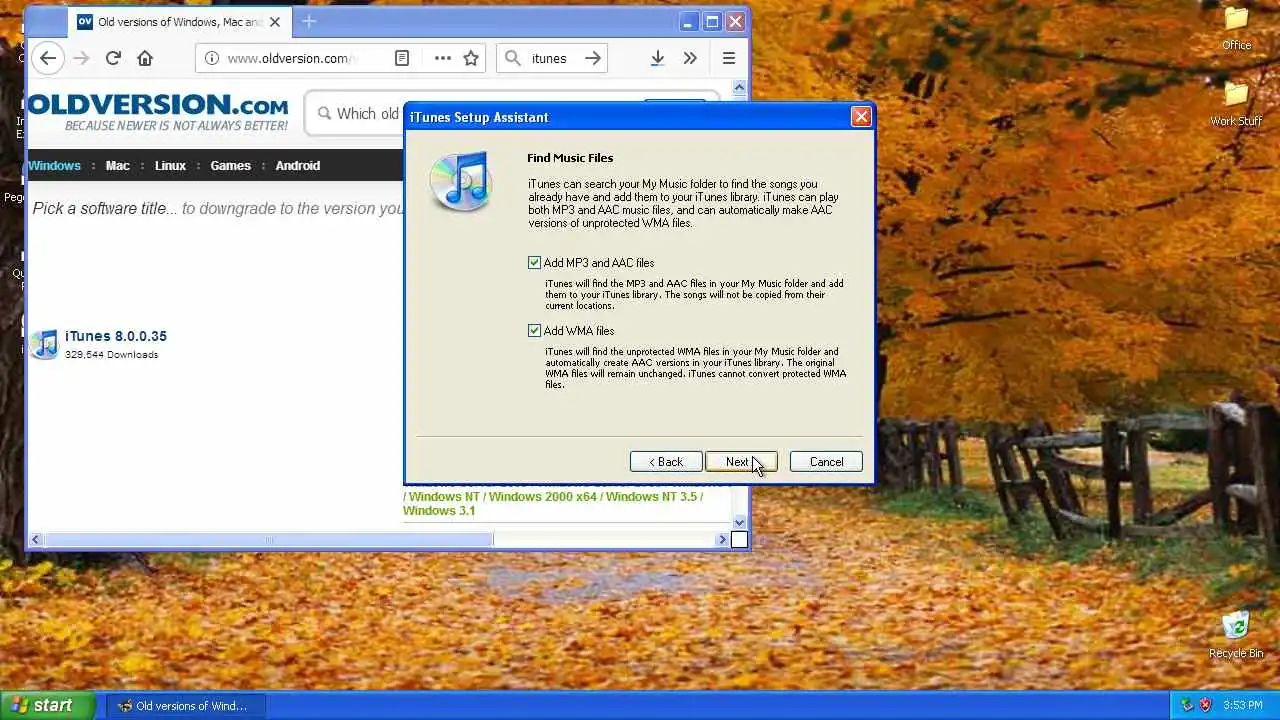Screen dimensions: 1280x720
Task: Show site information for oldversion.com
Action: pos(211,58)
